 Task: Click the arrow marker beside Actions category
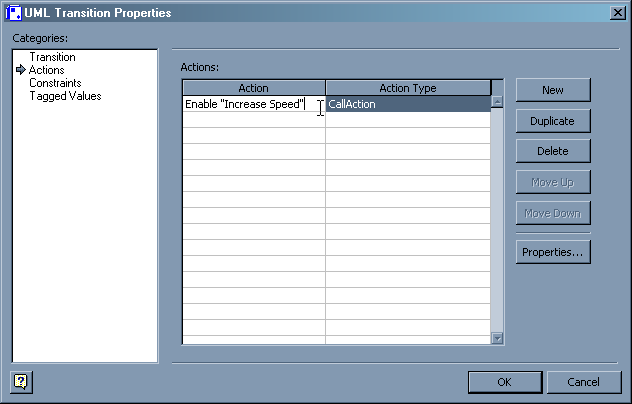coord(21,71)
